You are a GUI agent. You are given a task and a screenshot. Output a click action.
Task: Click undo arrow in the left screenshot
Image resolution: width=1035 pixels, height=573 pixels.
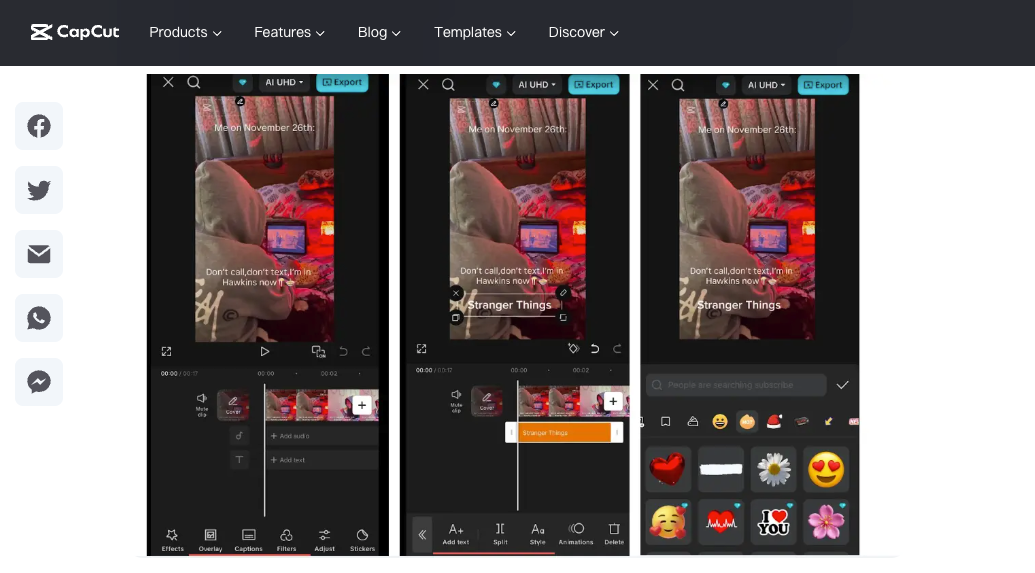(343, 351)
